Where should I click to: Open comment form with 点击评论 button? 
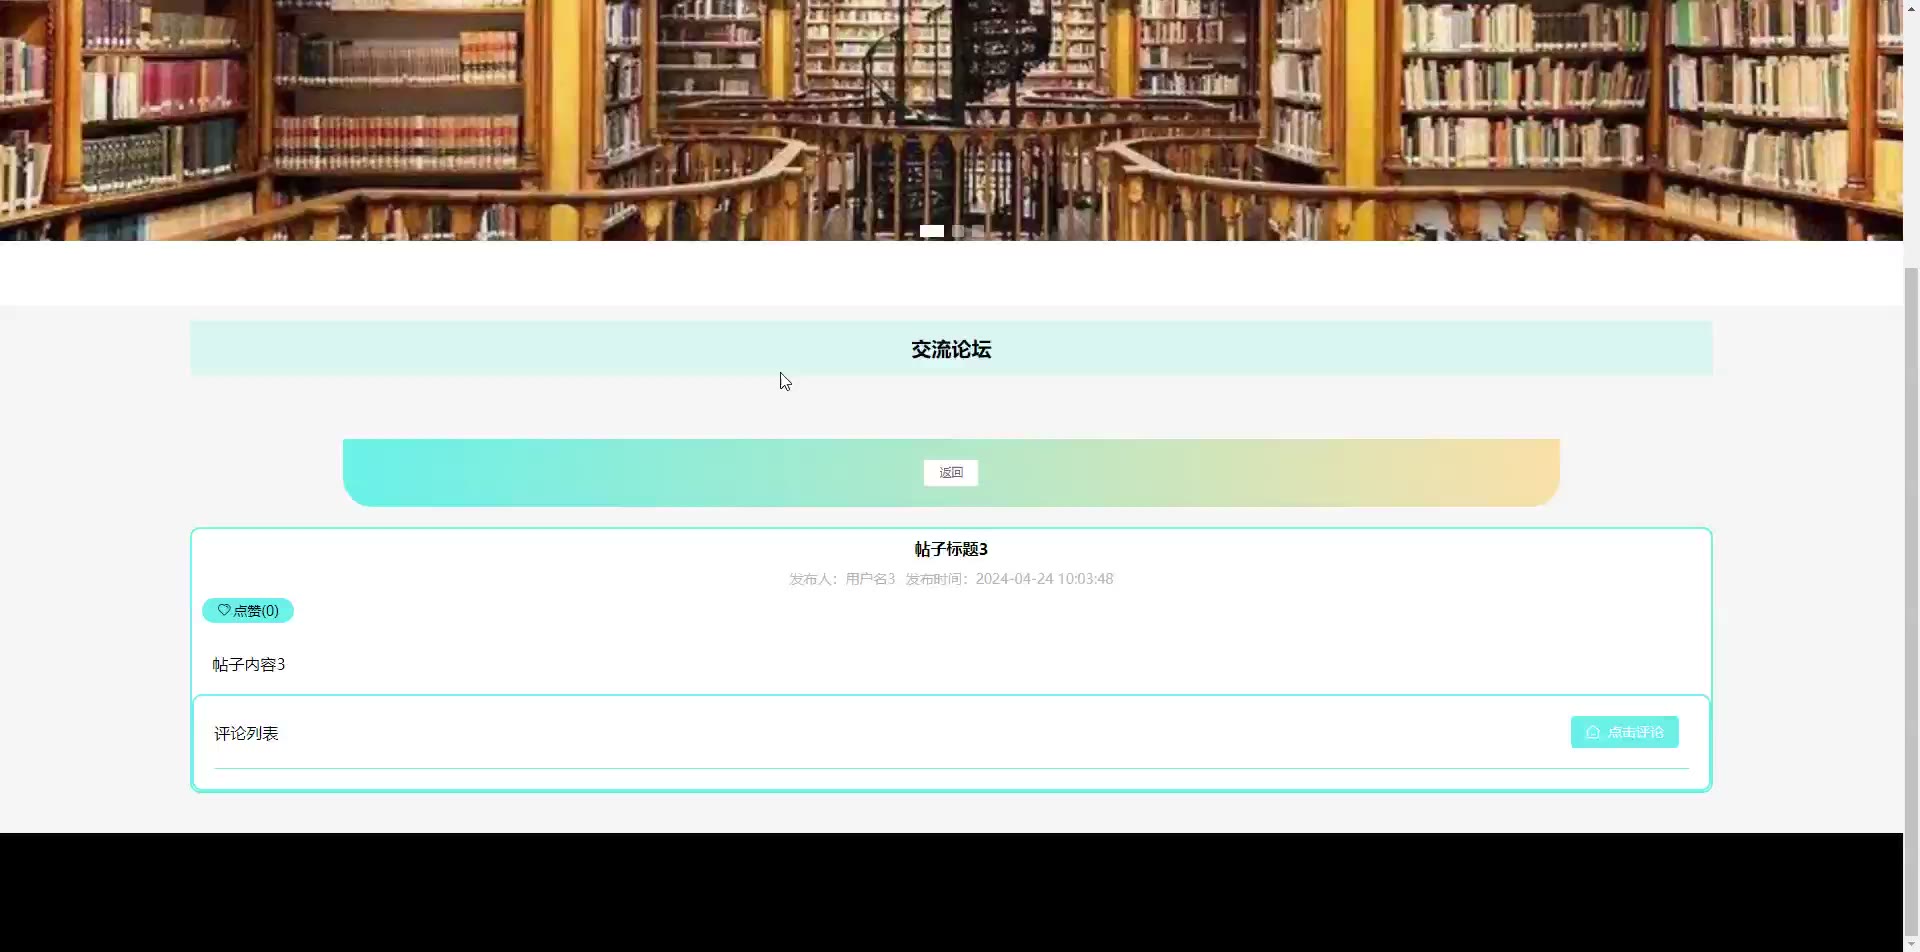(x=1624, y=732)
